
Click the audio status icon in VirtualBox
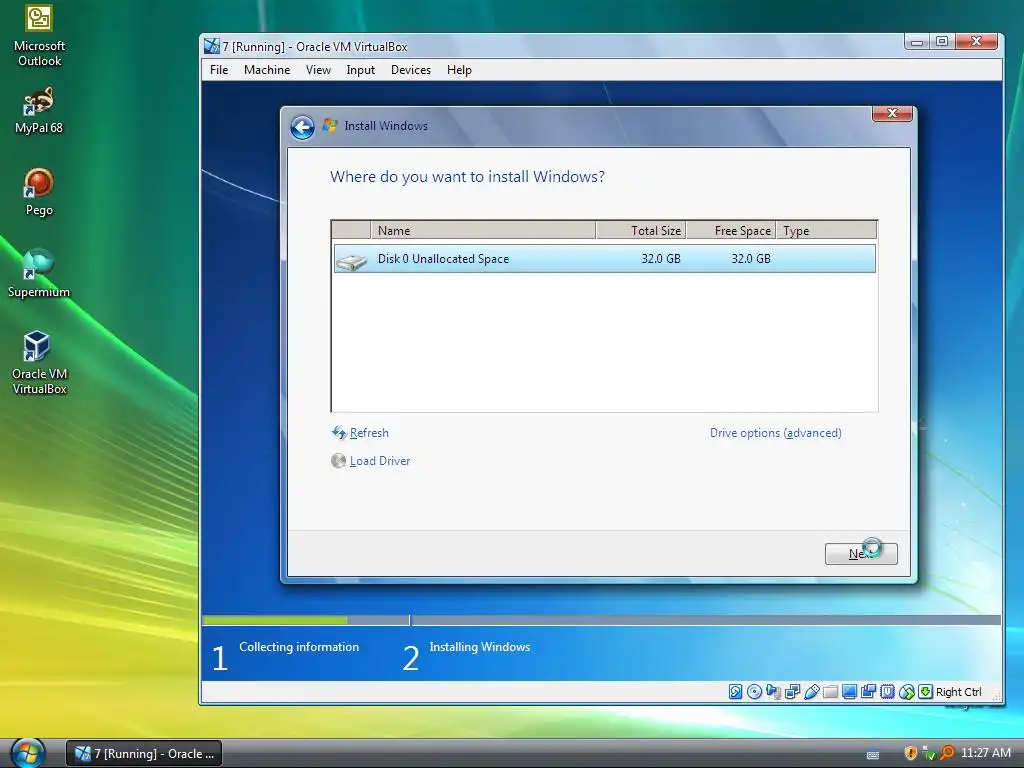click(773, 692)
